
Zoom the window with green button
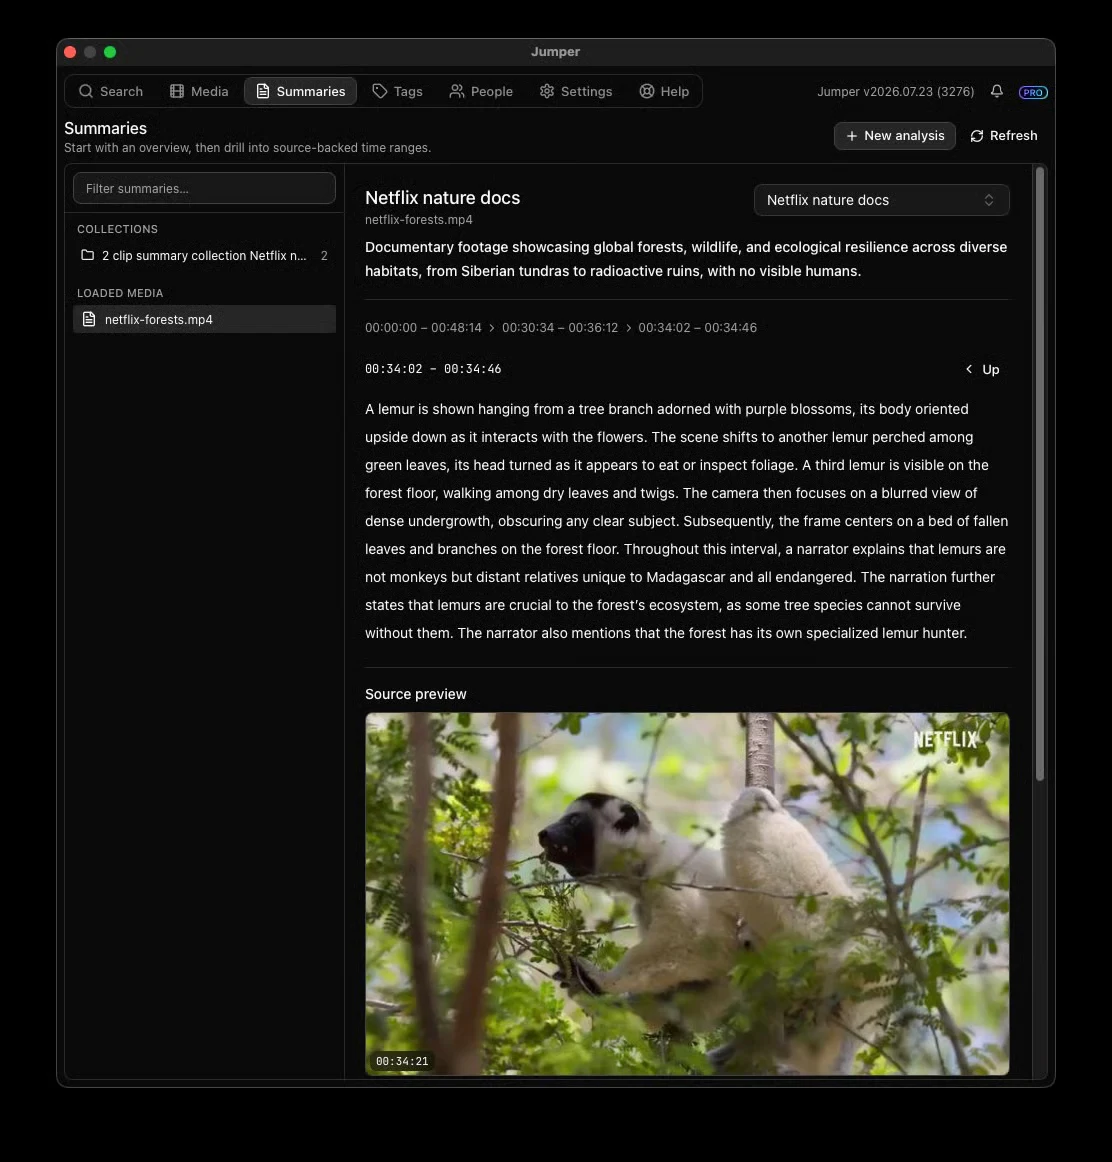110,52
